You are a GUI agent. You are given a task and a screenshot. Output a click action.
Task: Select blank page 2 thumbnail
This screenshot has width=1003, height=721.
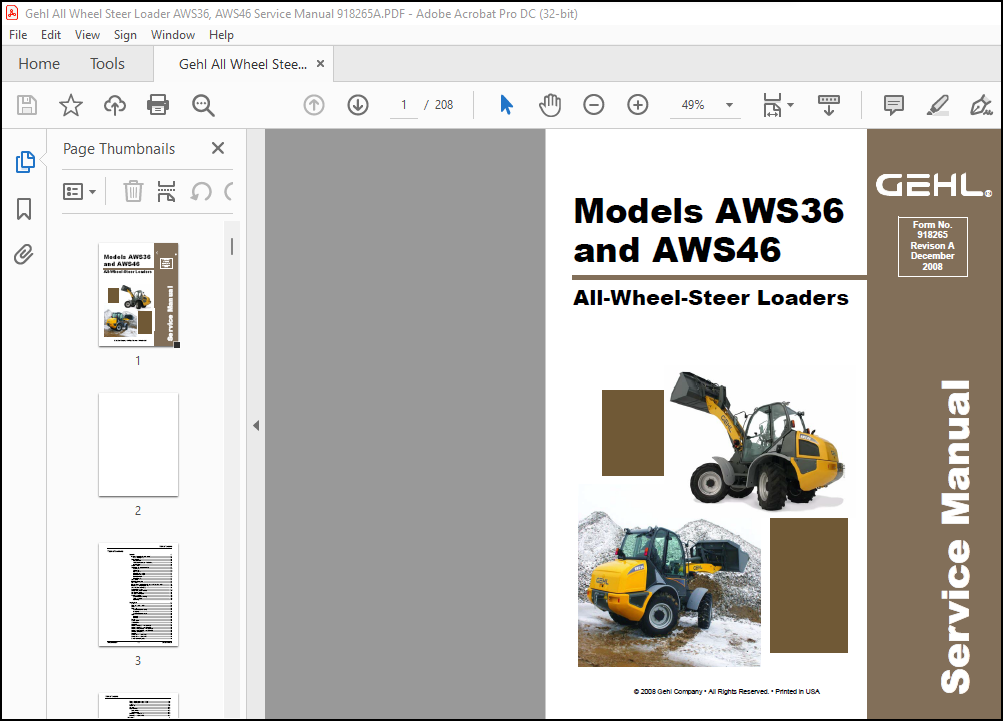138,445
